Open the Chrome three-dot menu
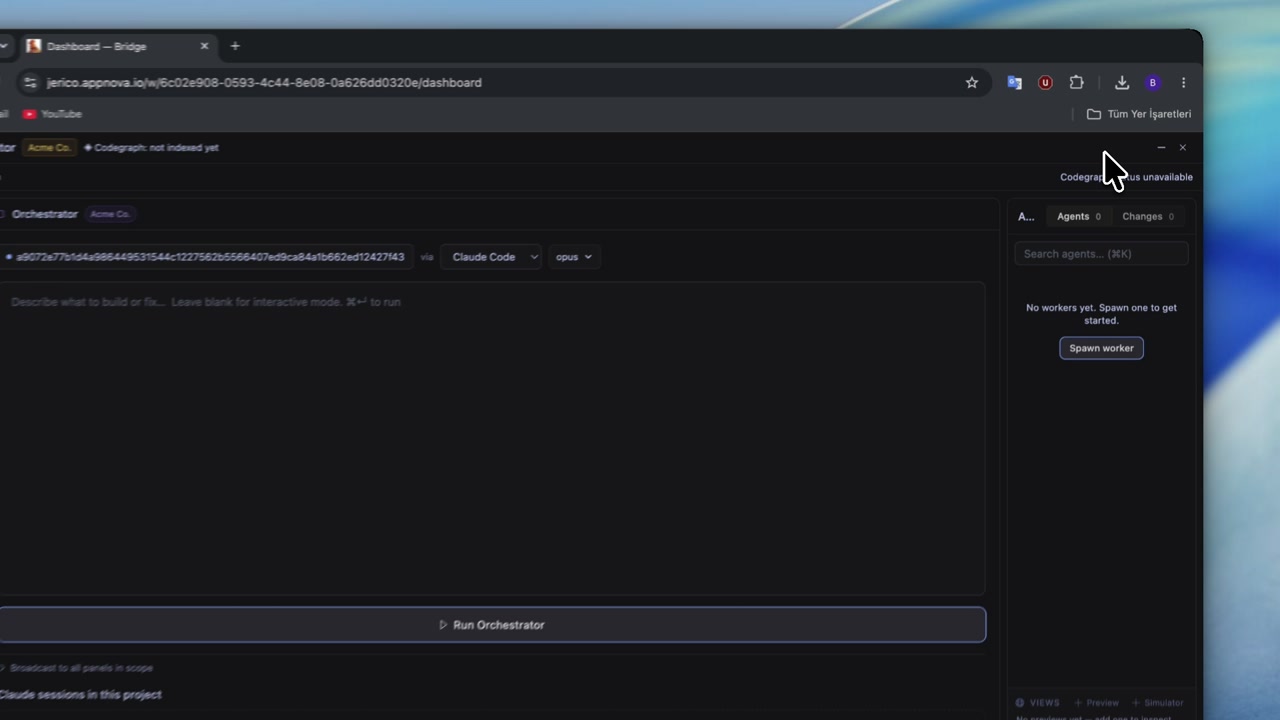Screen dimensions: 1280x720 tap(1183, 83)
